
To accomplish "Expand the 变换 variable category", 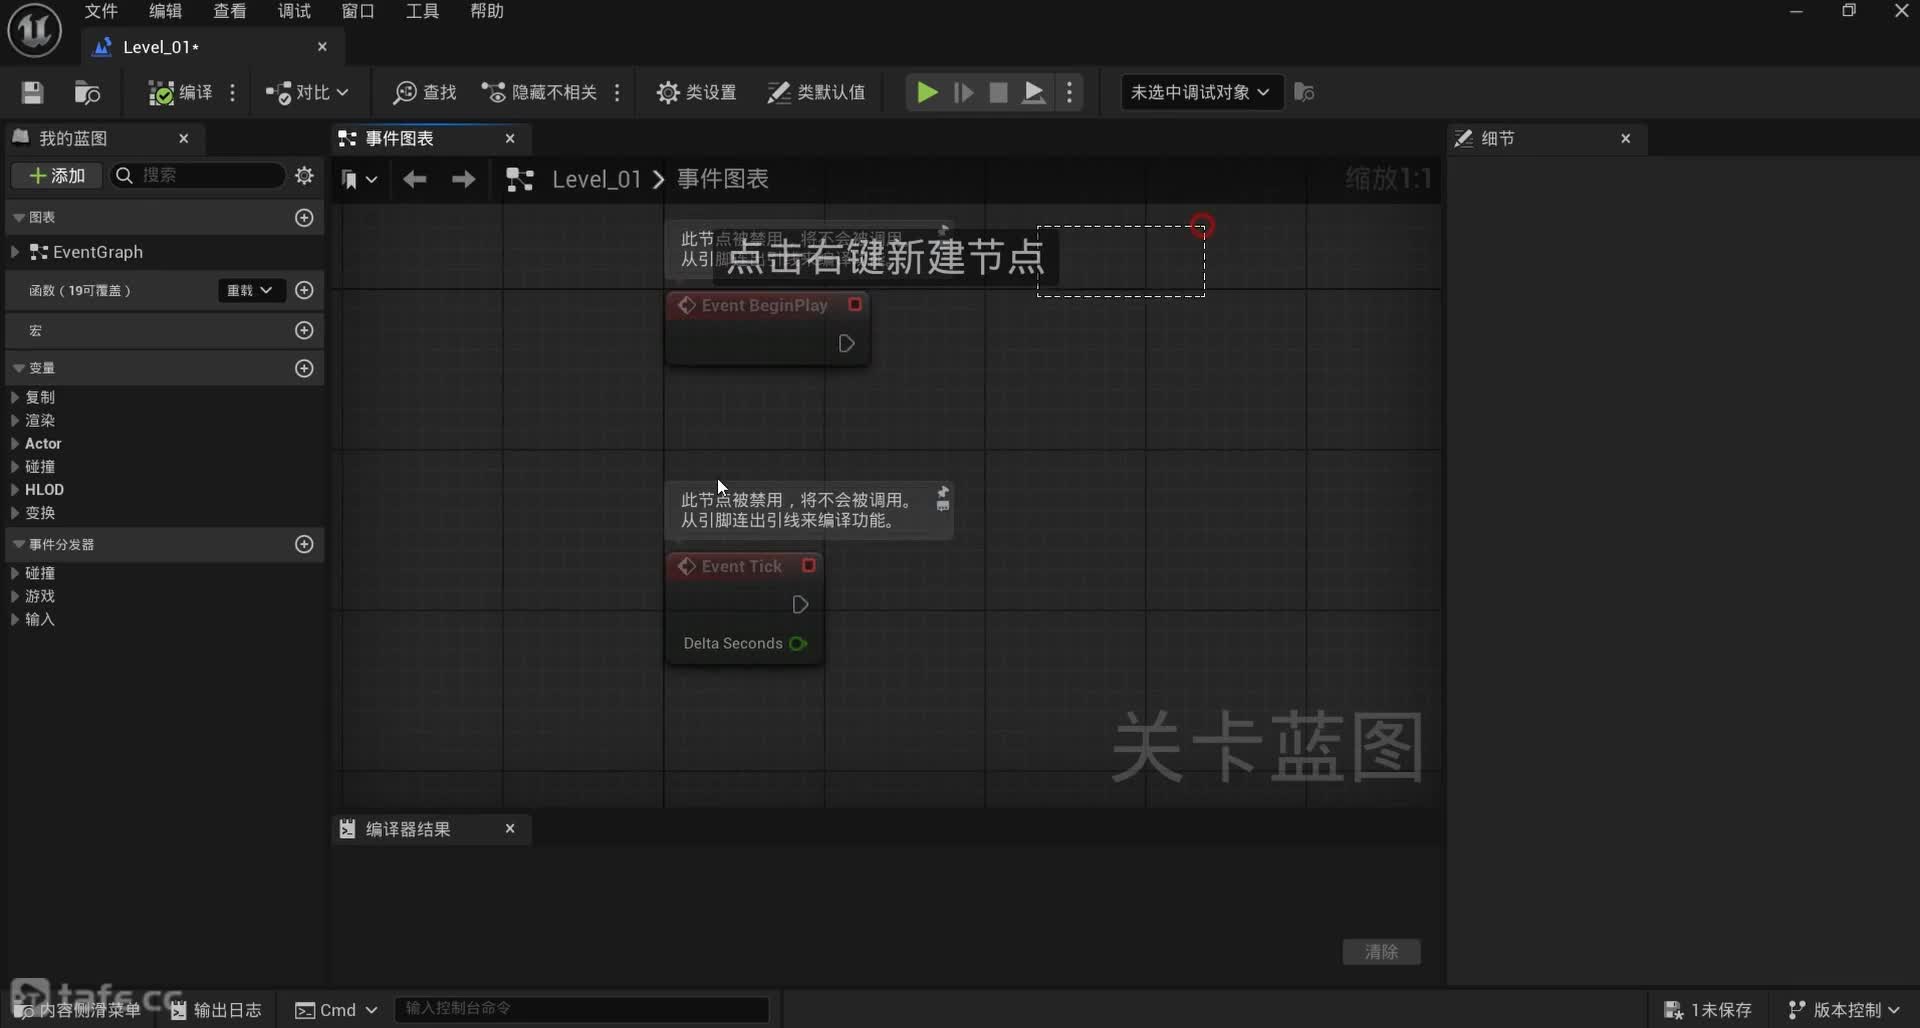I will tap(15, 512).
